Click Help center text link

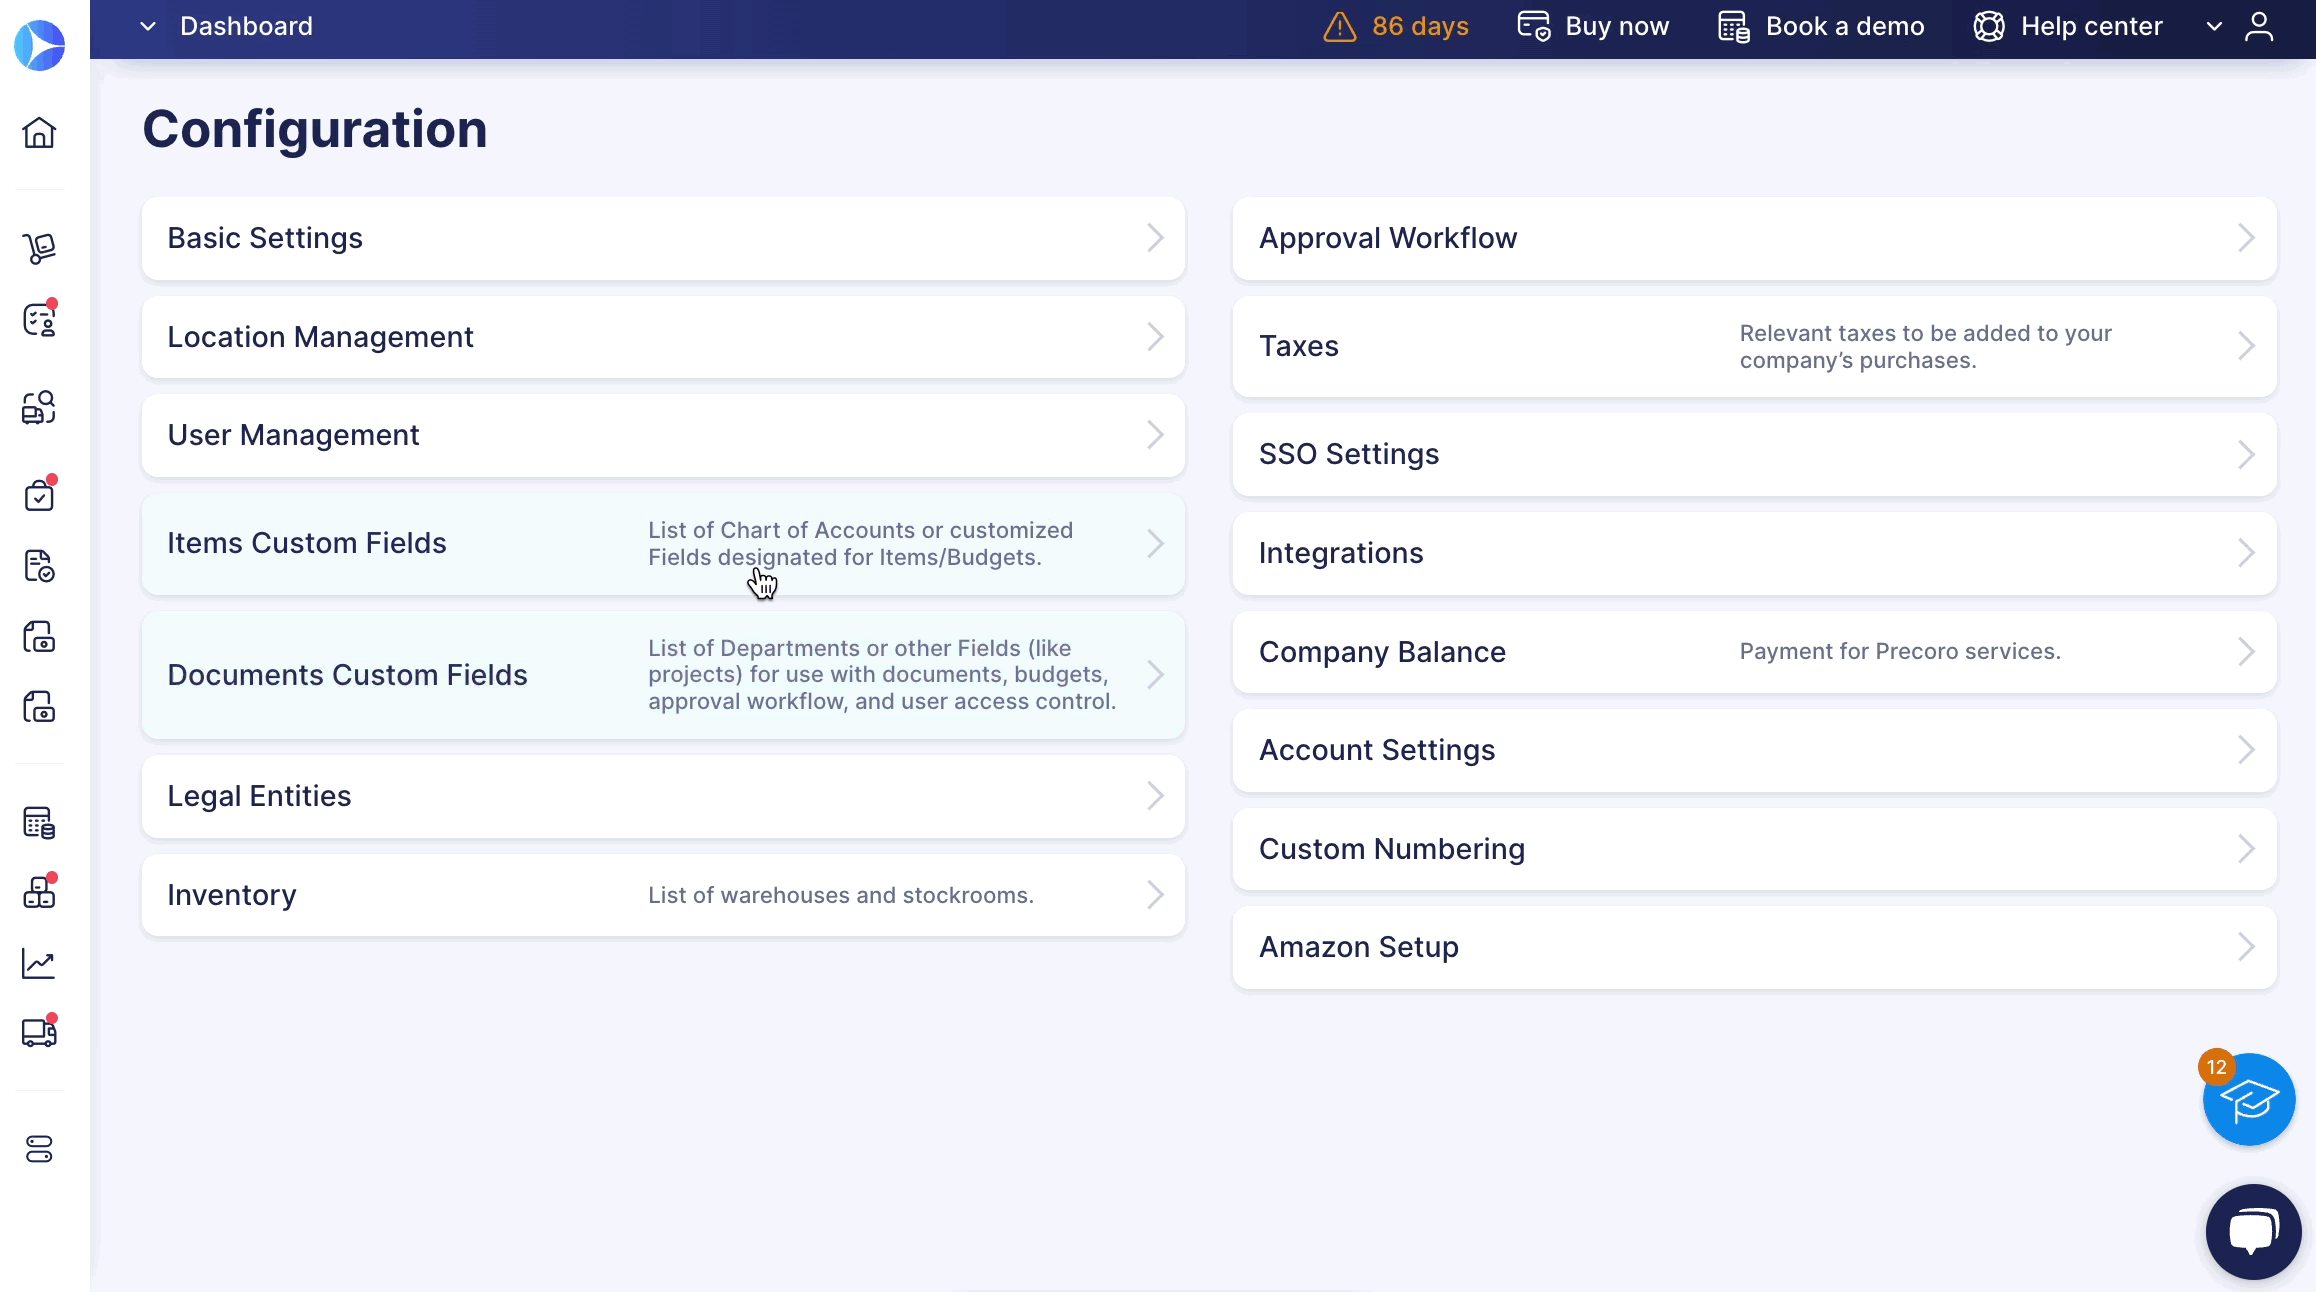(x=2092, y=26)
